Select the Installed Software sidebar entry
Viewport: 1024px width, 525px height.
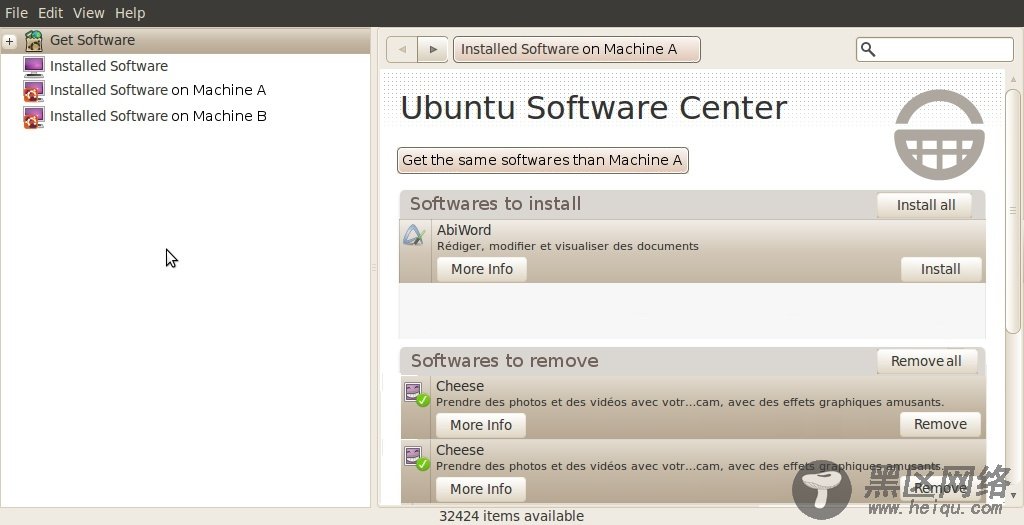(108, 66)
